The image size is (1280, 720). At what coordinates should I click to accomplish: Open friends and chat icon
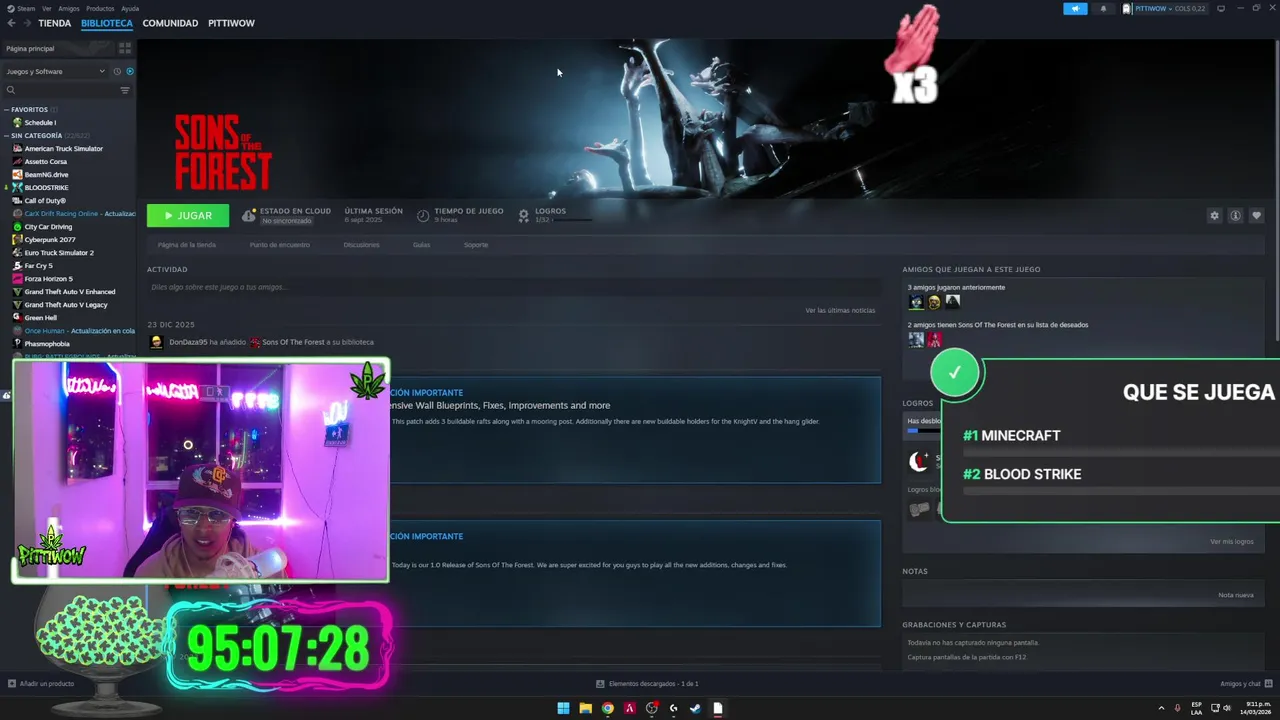click(1269, 684)
